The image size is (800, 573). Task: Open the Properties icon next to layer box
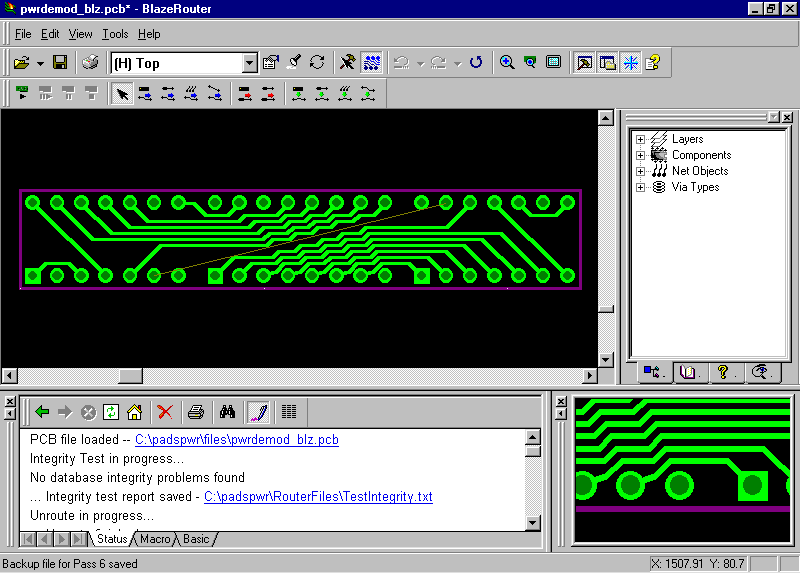click(270, 63)
